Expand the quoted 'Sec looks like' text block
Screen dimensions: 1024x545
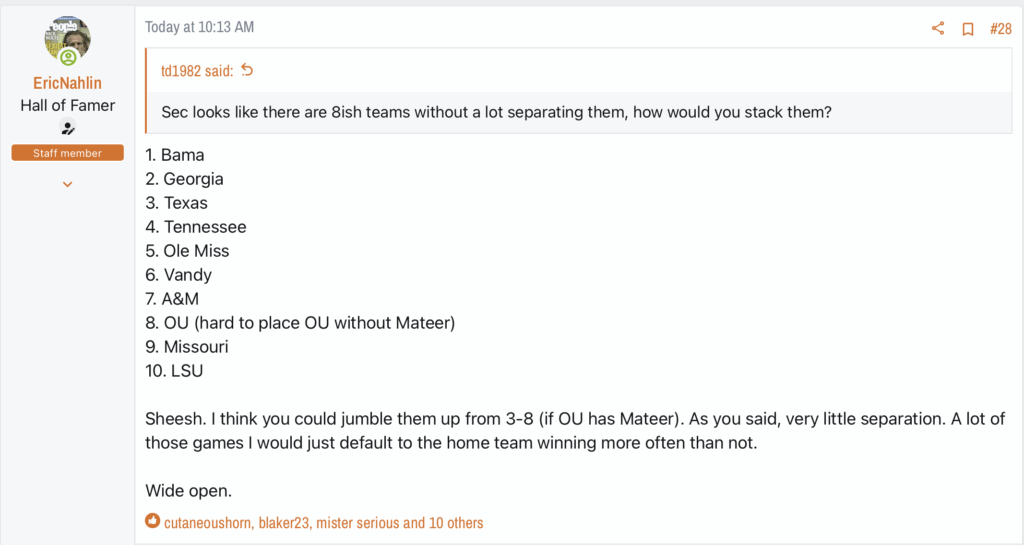click(x=496, y=112)
